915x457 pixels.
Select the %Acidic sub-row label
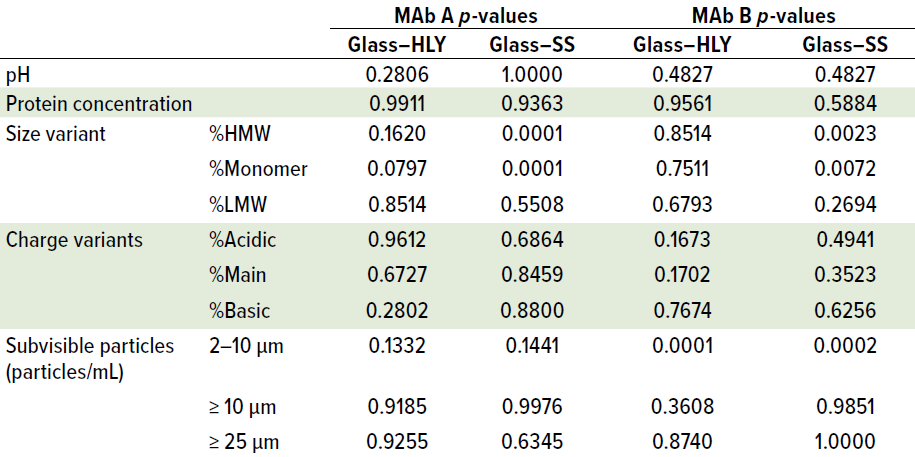click(x=241, y=240)
